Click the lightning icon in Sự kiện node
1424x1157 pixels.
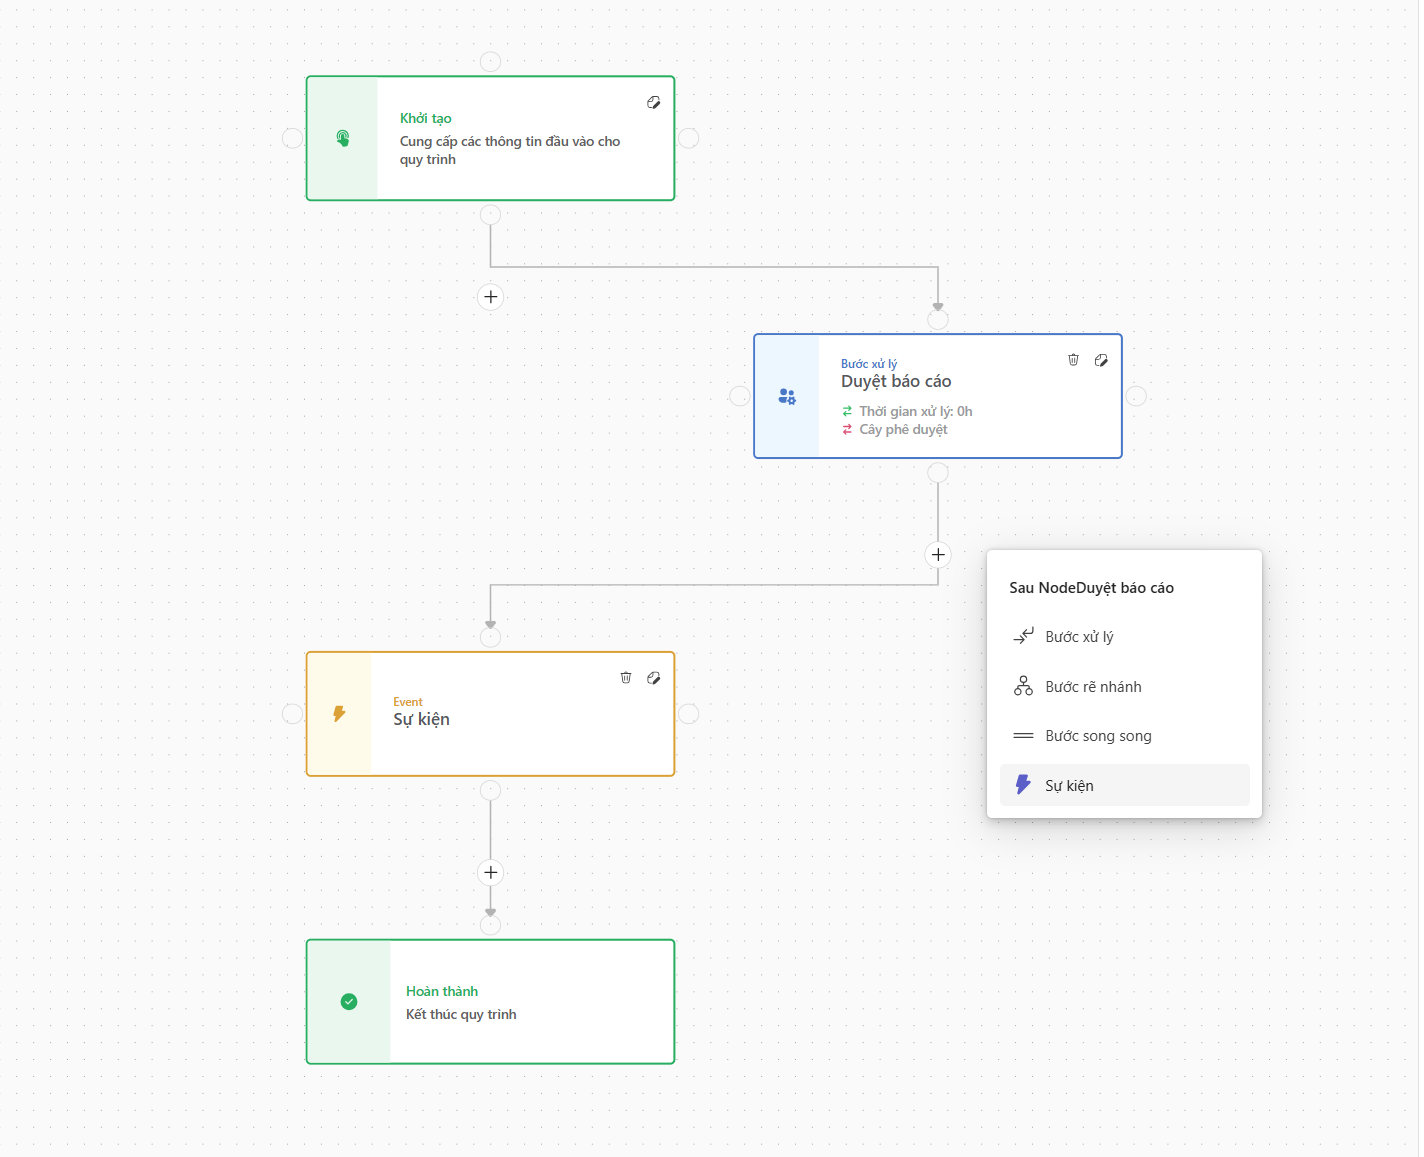339,714
